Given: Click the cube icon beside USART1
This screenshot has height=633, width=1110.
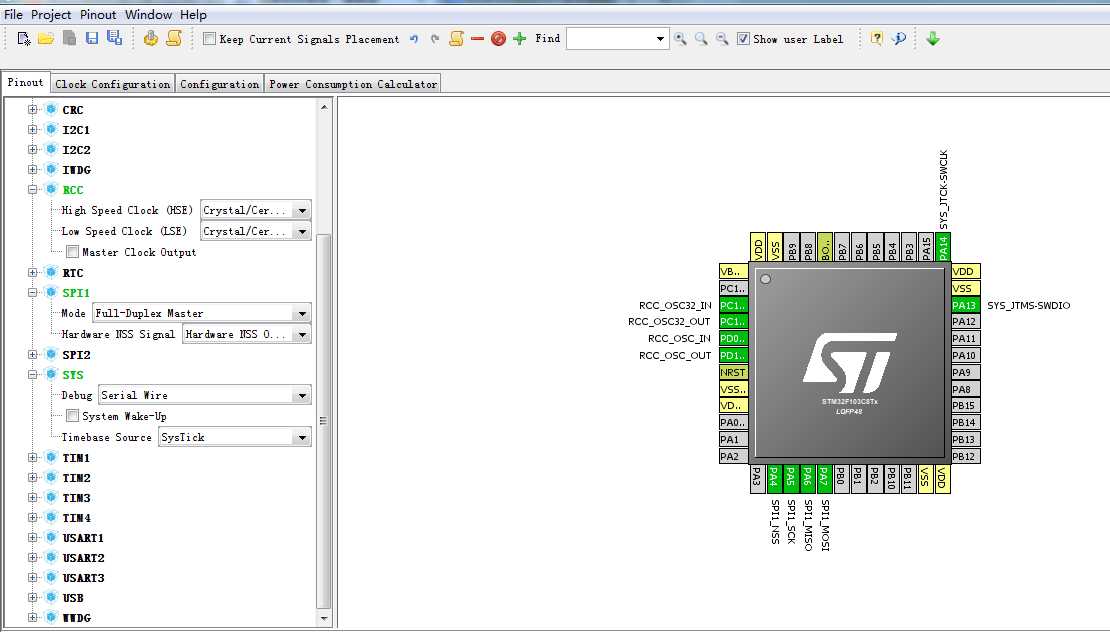Looking at the screenshot, I should [51, 537].
